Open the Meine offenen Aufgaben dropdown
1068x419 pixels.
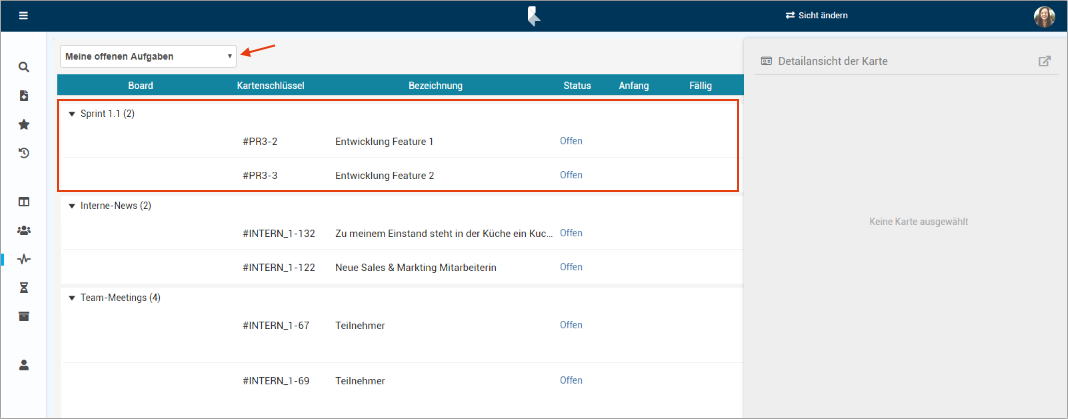click(148, 56)
